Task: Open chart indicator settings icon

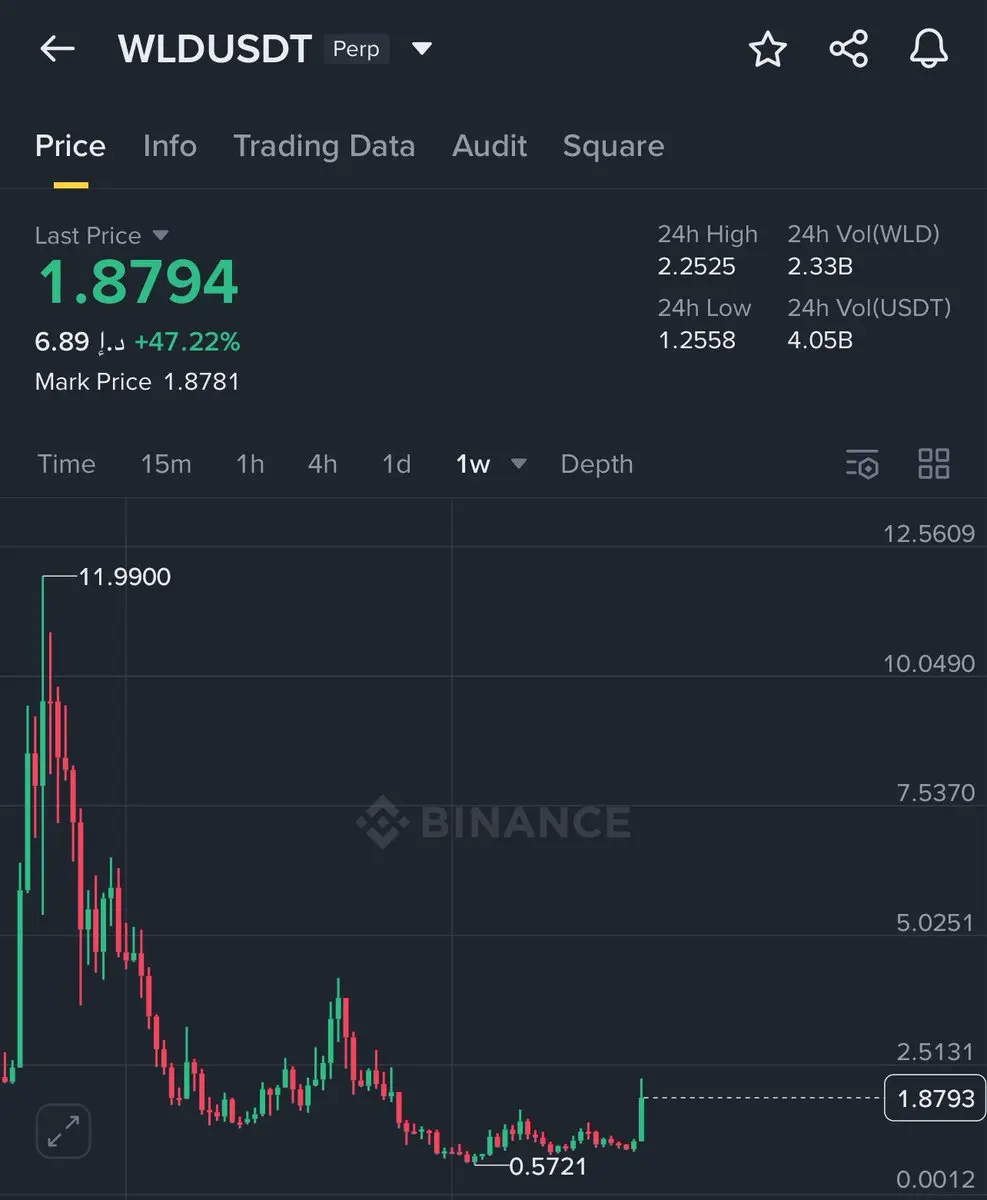Action: 862,464
